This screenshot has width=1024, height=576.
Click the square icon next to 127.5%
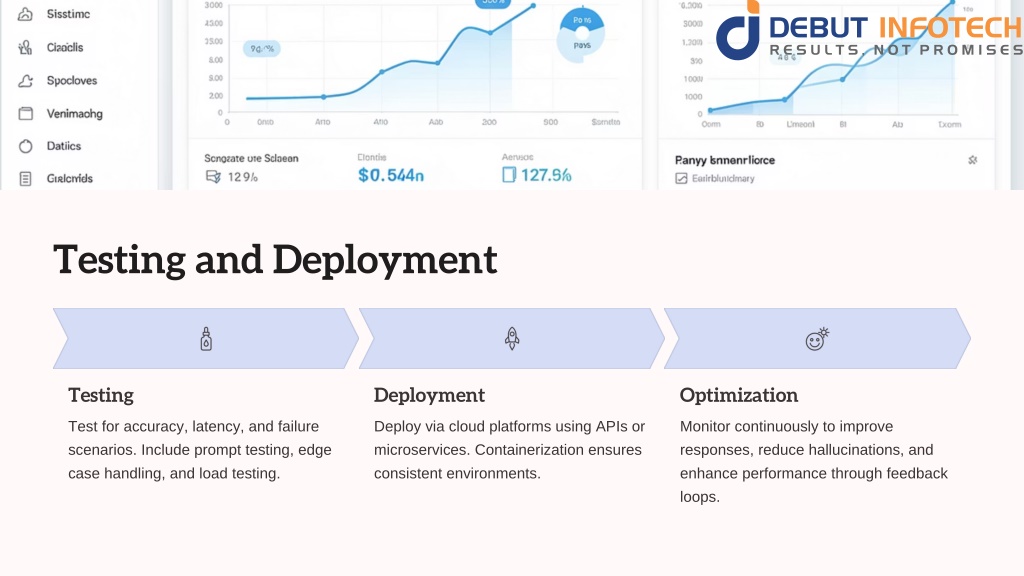(508, 175)
